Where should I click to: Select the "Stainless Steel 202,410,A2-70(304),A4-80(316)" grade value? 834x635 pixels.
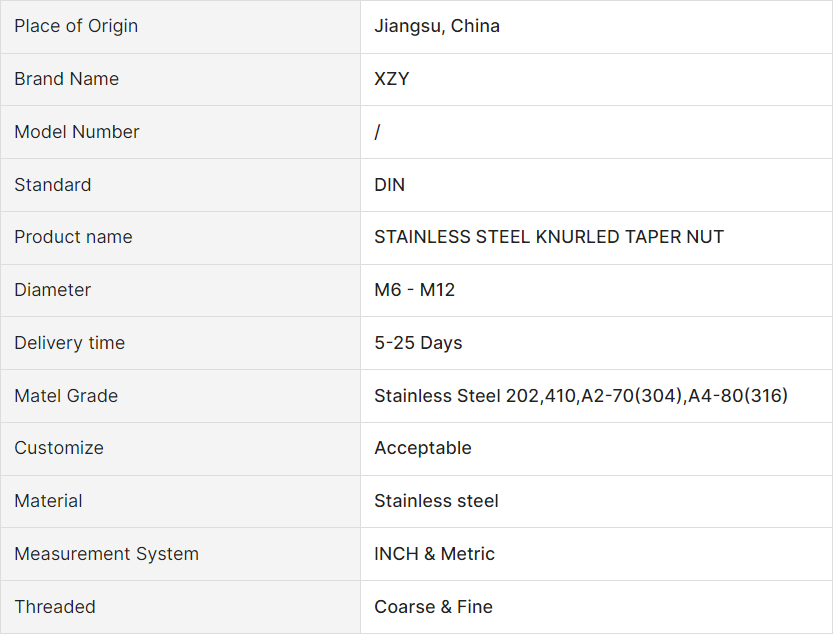pos(581,396)
